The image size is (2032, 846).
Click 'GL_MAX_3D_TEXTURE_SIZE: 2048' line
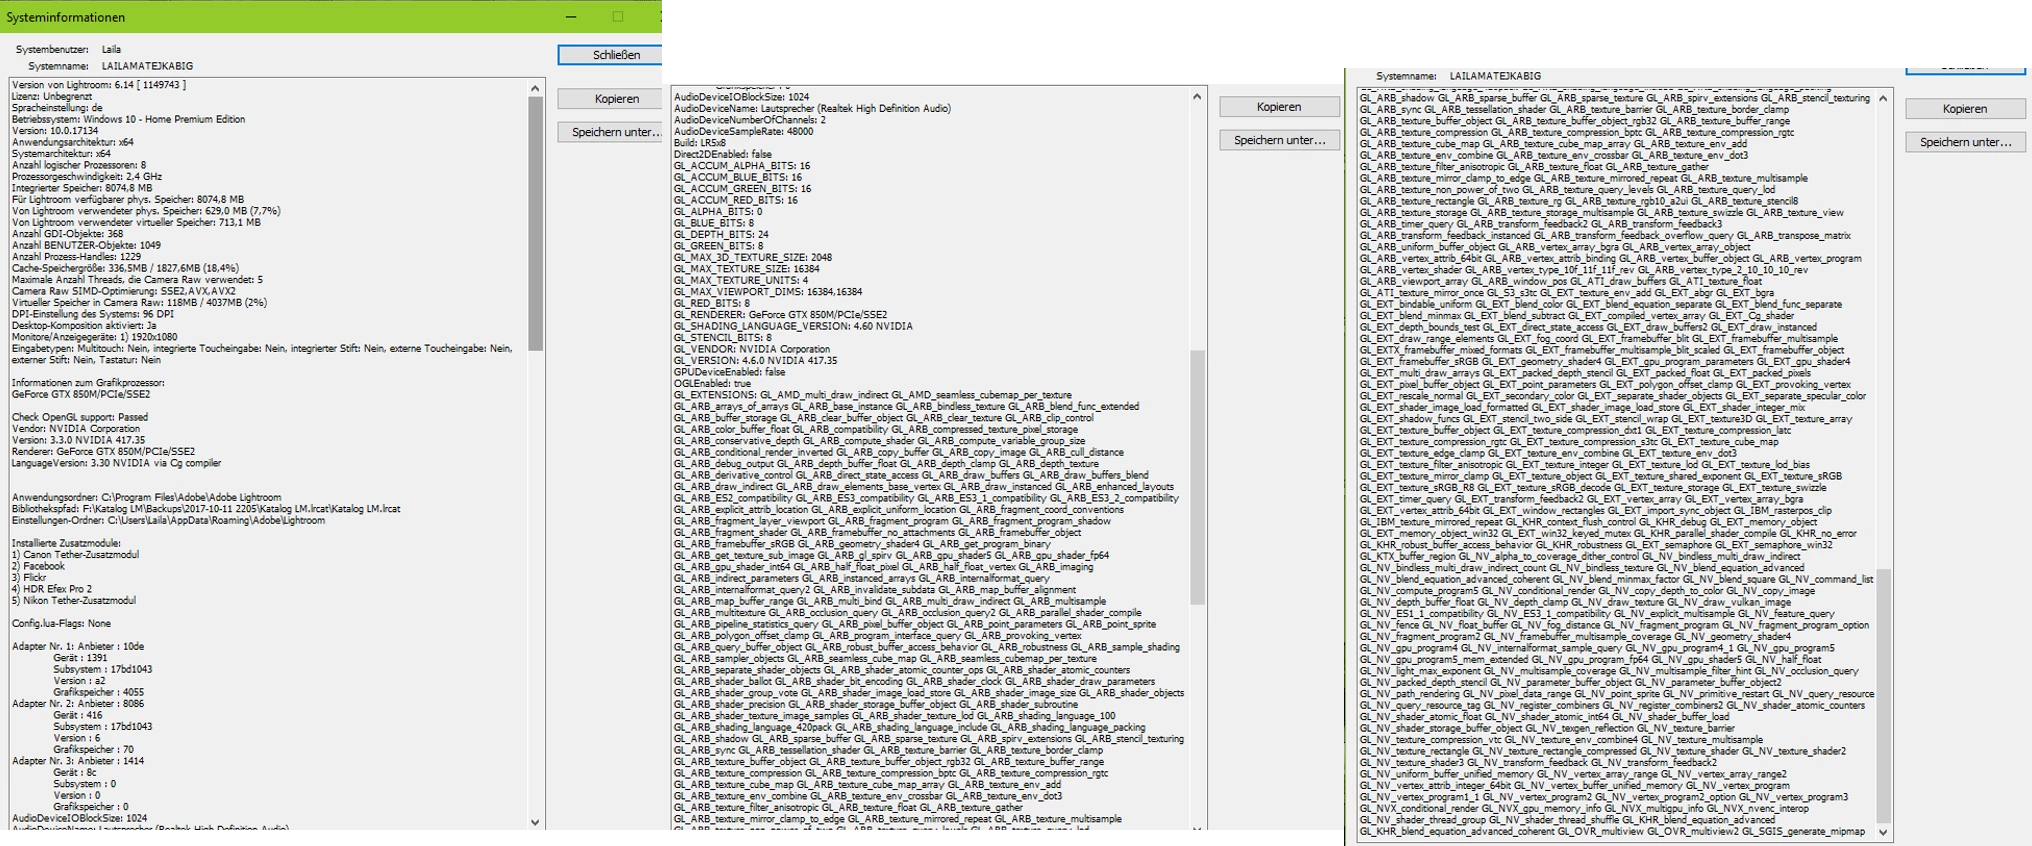[753, 257]
